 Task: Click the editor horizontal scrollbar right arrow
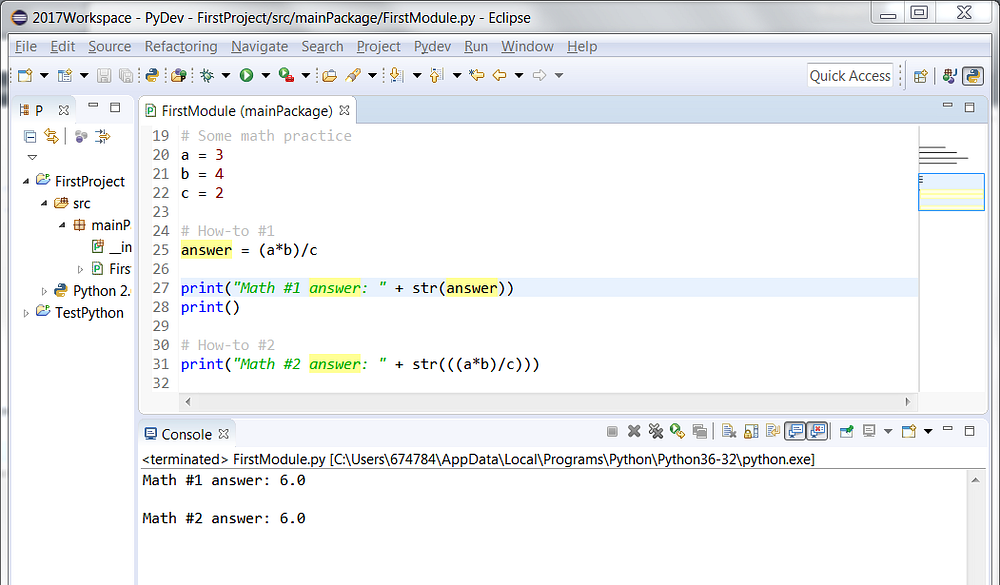coord(908,402)
